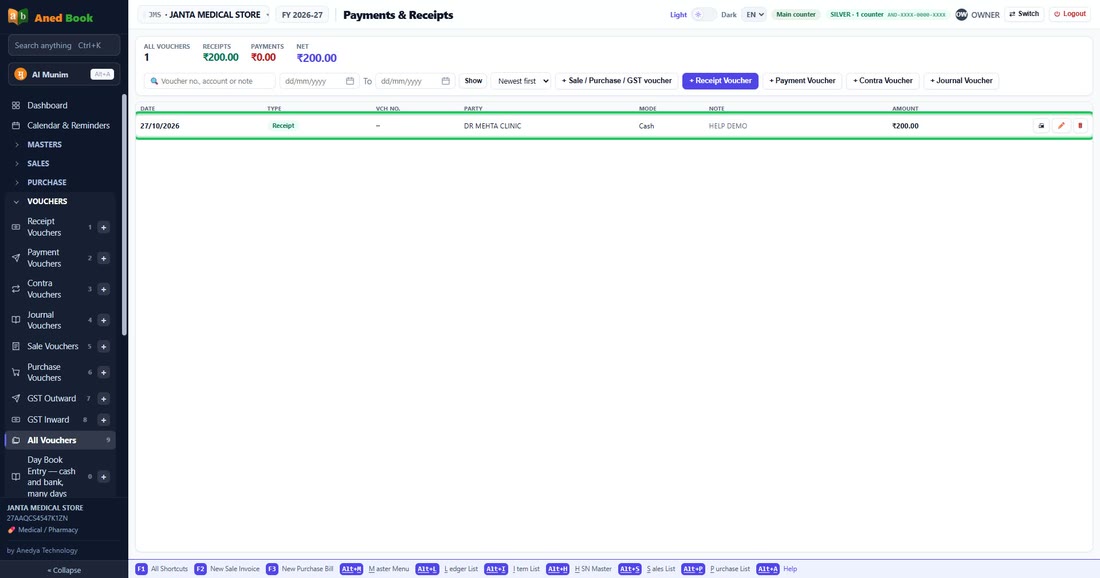Image resolution: width=1100 pixels, height=578 pixels.
Task: Click the Aned Book logo icon
Action: [x=18, y=17]
